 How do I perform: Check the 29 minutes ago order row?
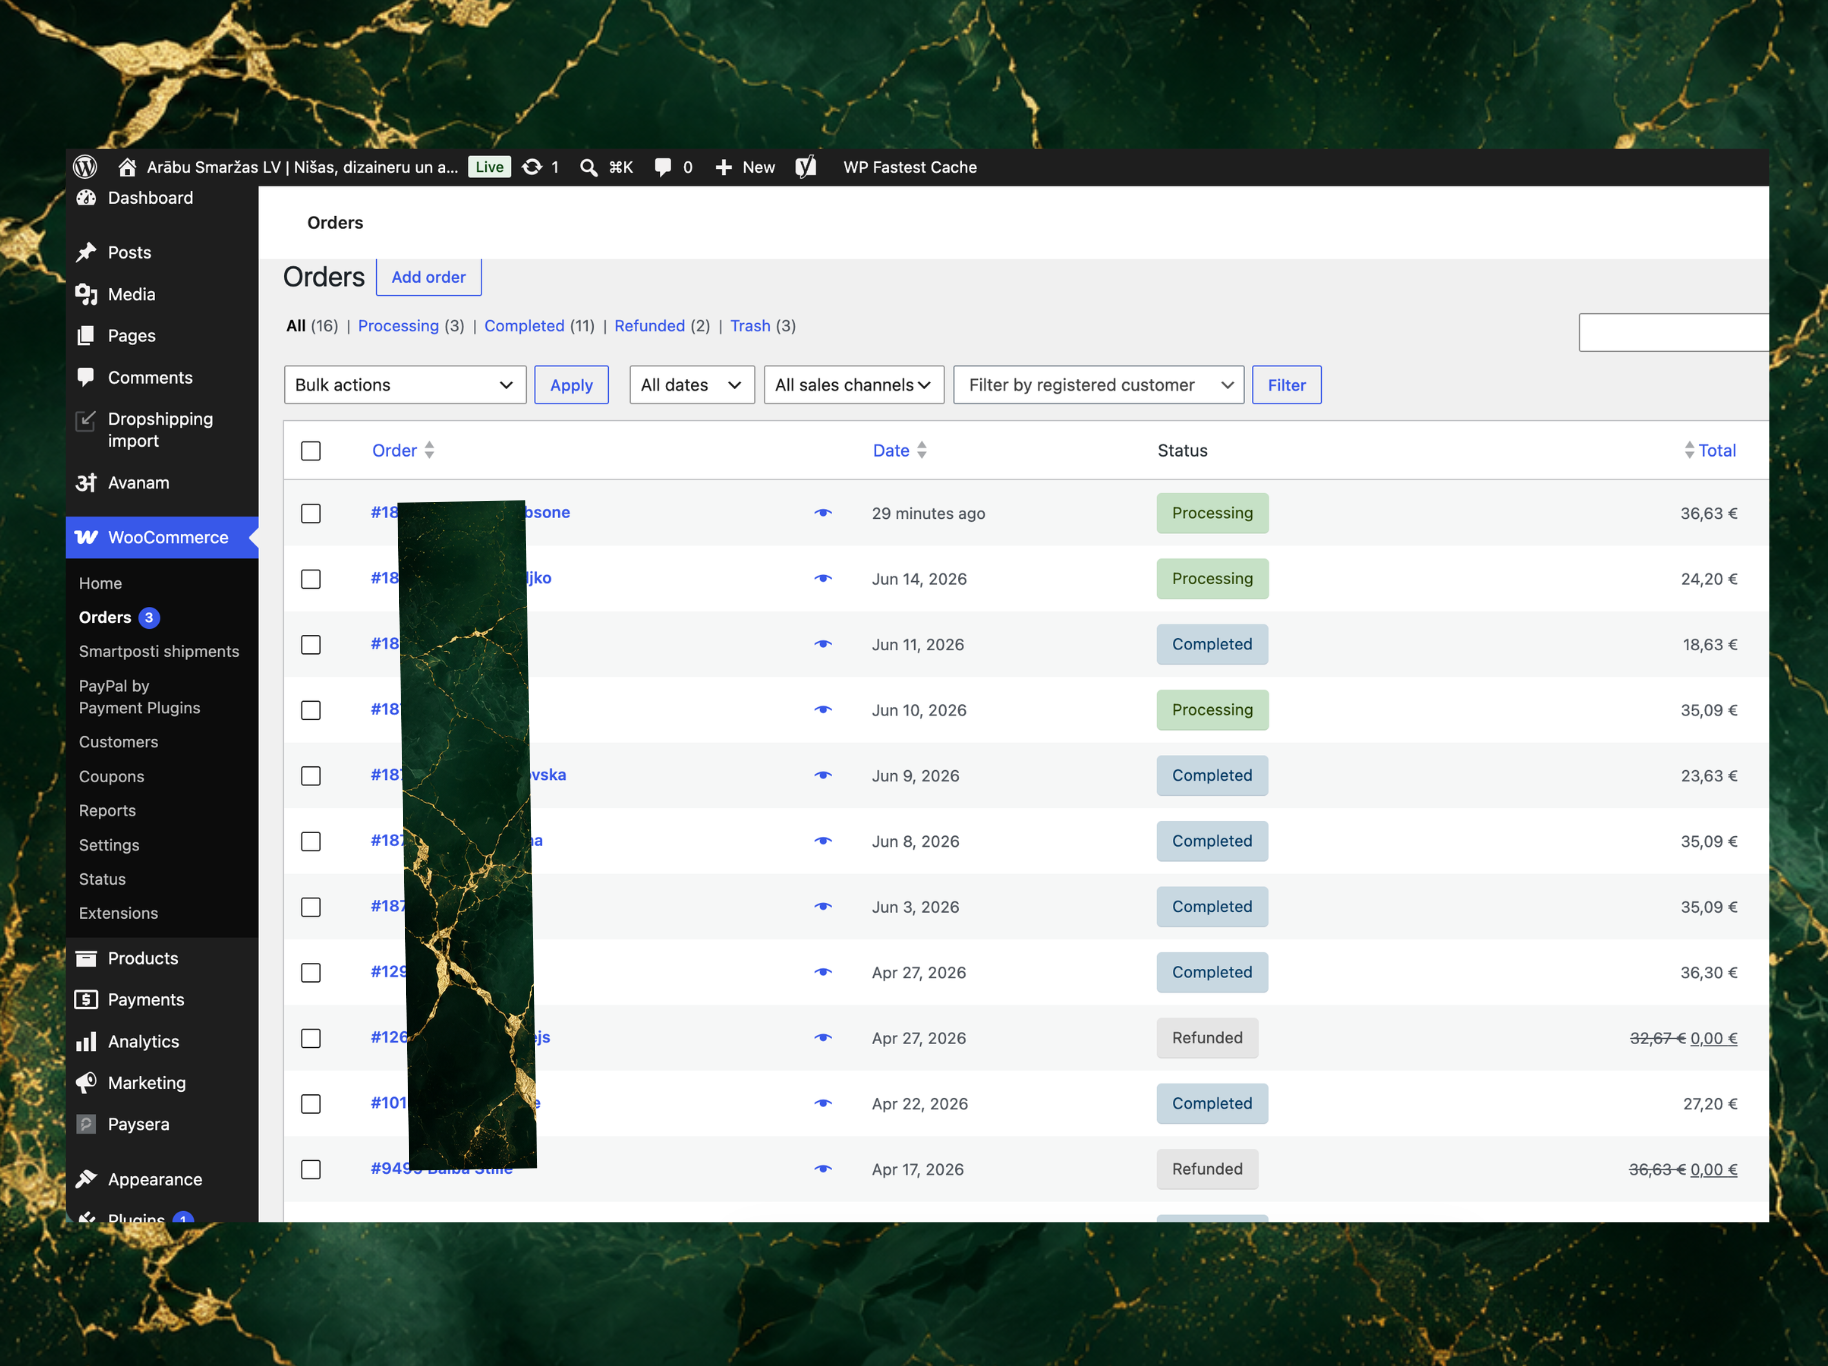pyautogui.click(x=311, y=513)
